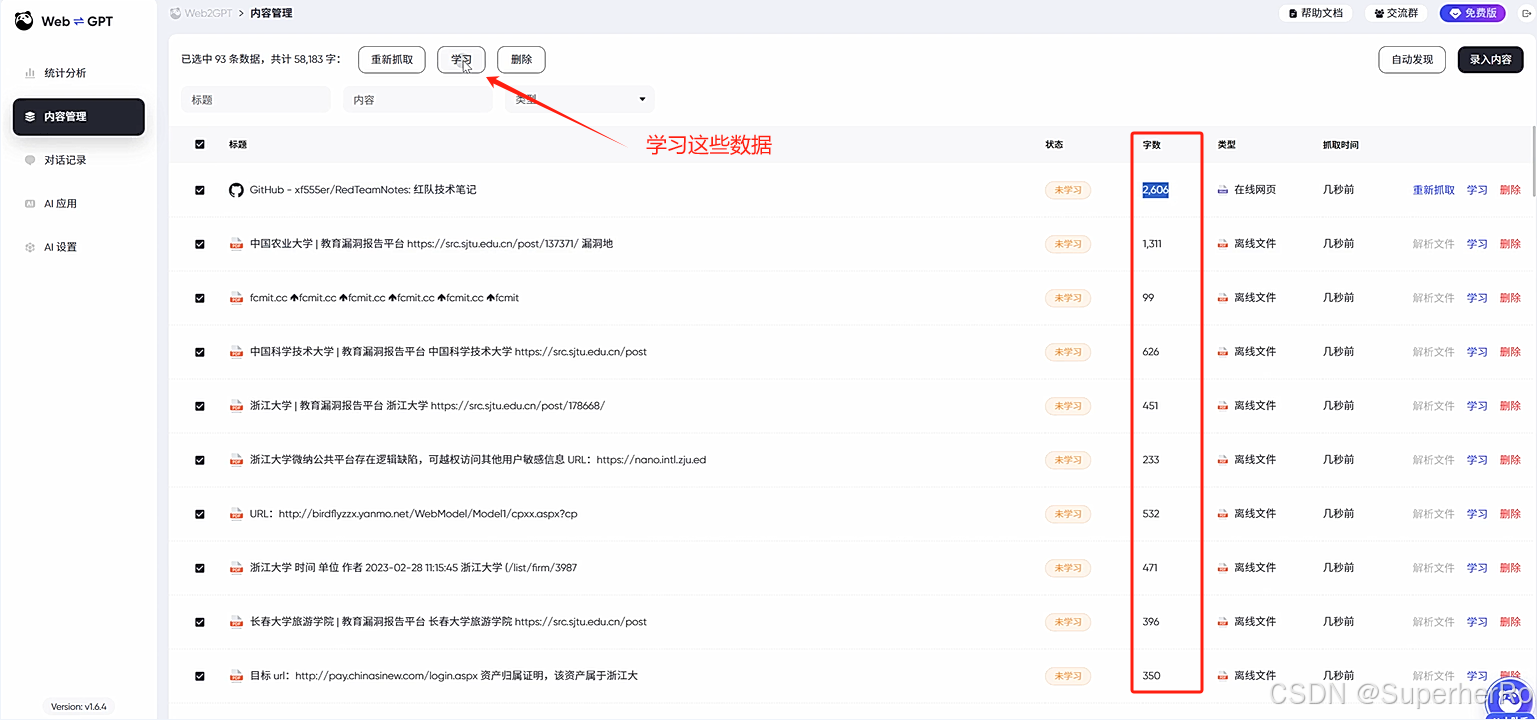The height and width of the screenshot is (720, 1537).
Task: Click 删除 link in the fcmit.cc row
Action: 1510,298
